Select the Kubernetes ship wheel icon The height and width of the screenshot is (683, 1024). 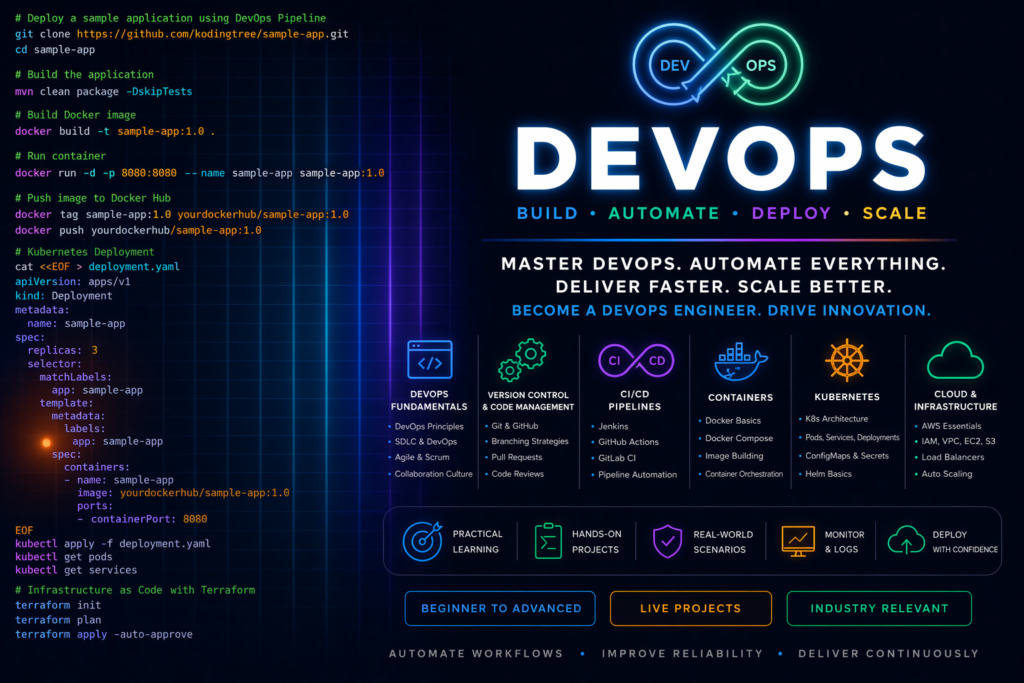pyautogui.click(x=843, y=359)
